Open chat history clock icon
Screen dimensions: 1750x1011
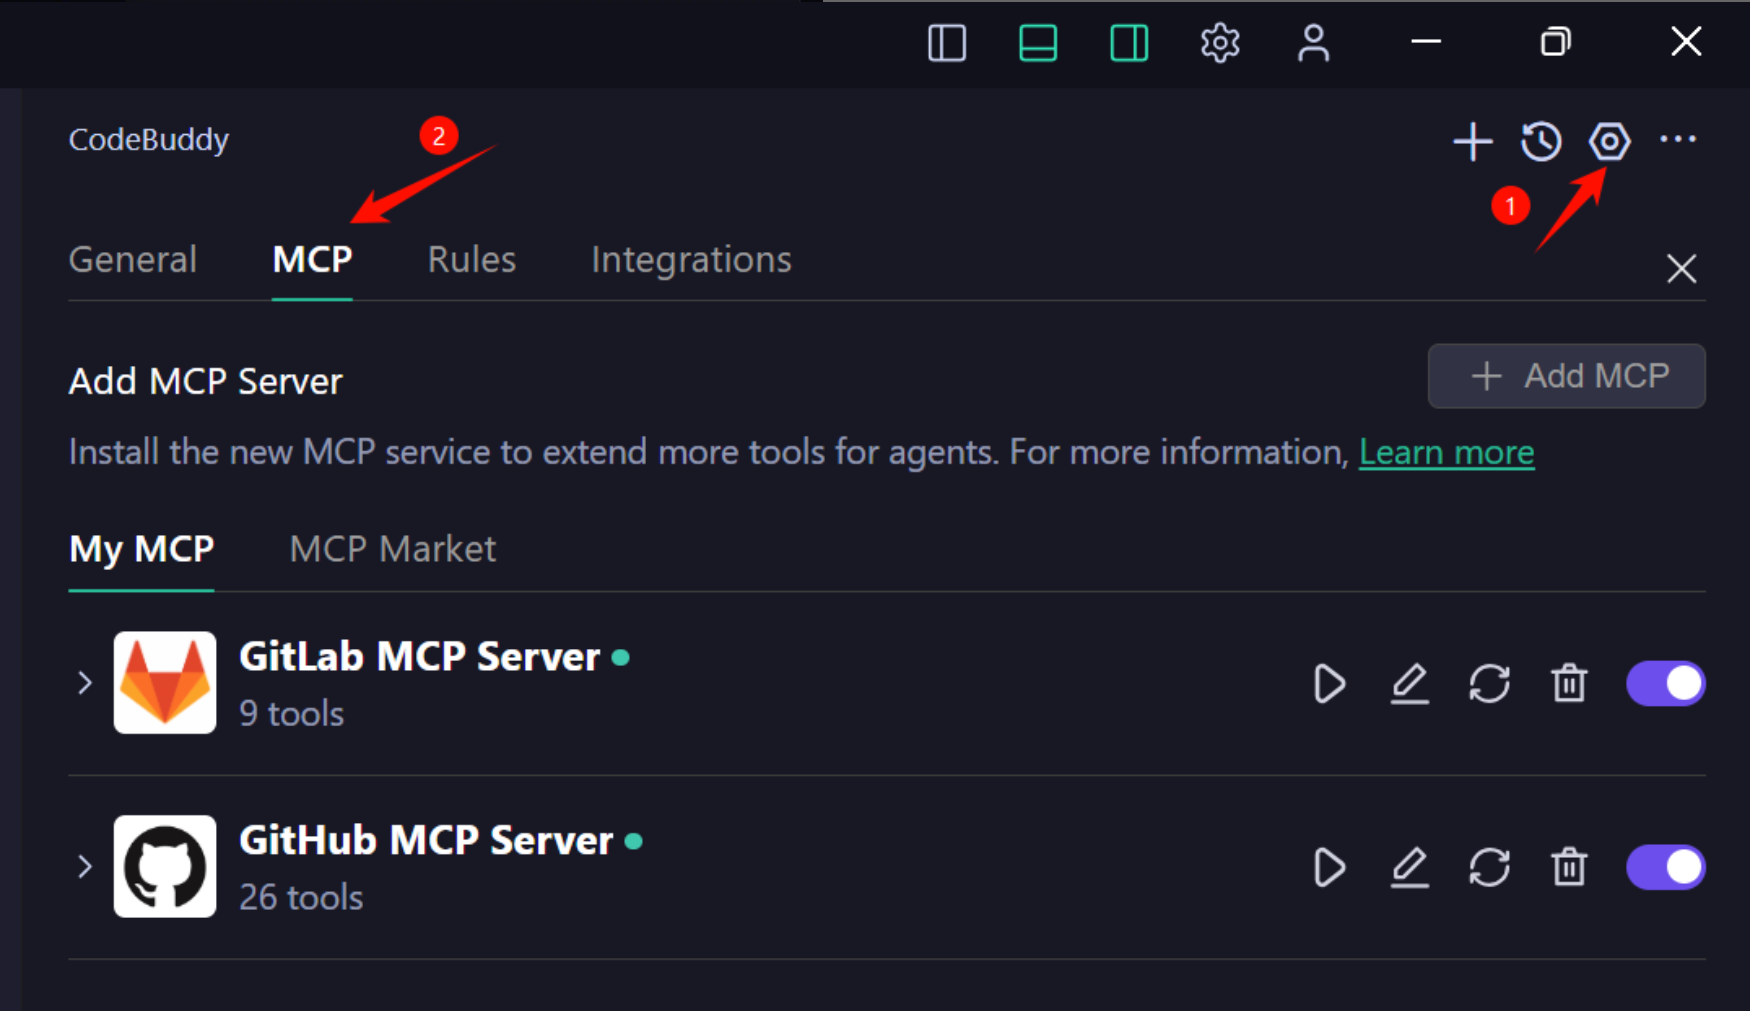(x=1541, y=141)
